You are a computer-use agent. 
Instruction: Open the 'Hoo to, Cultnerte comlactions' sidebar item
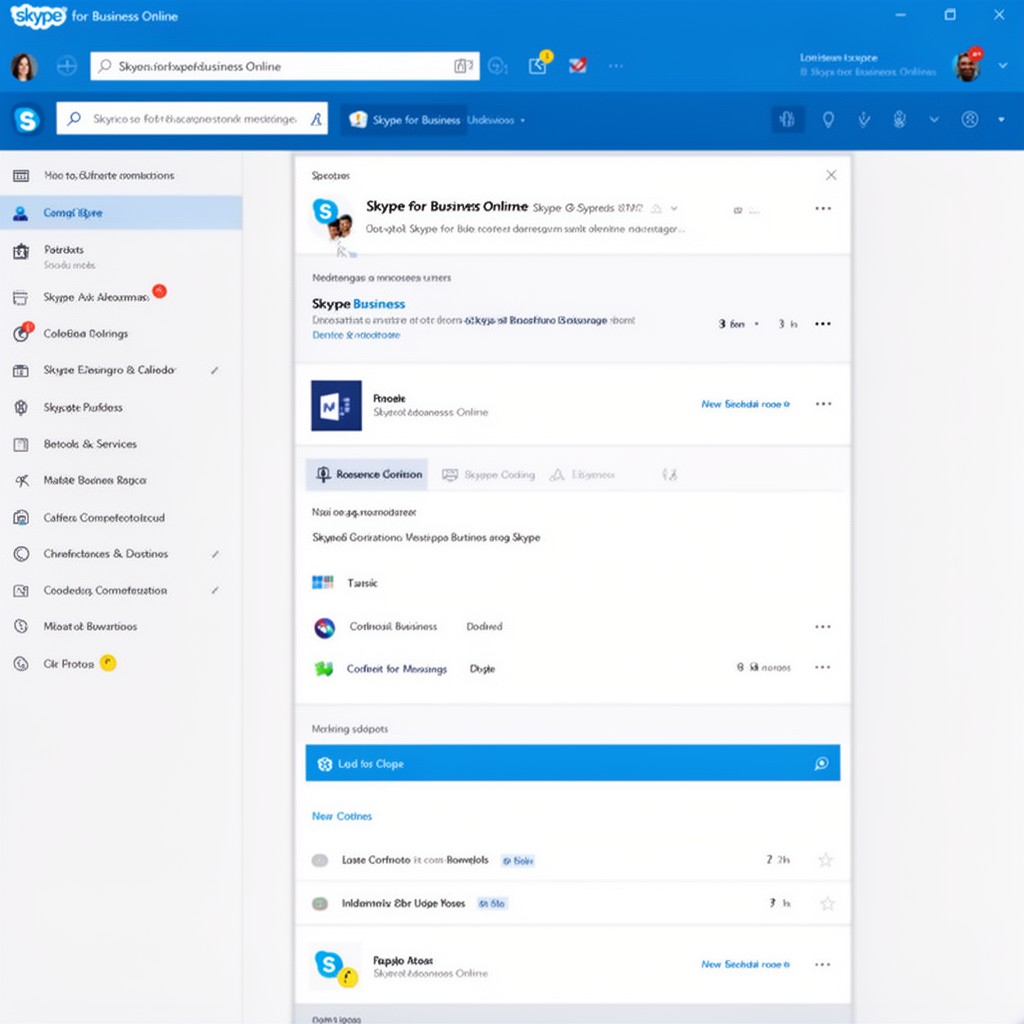coord(121,176)
